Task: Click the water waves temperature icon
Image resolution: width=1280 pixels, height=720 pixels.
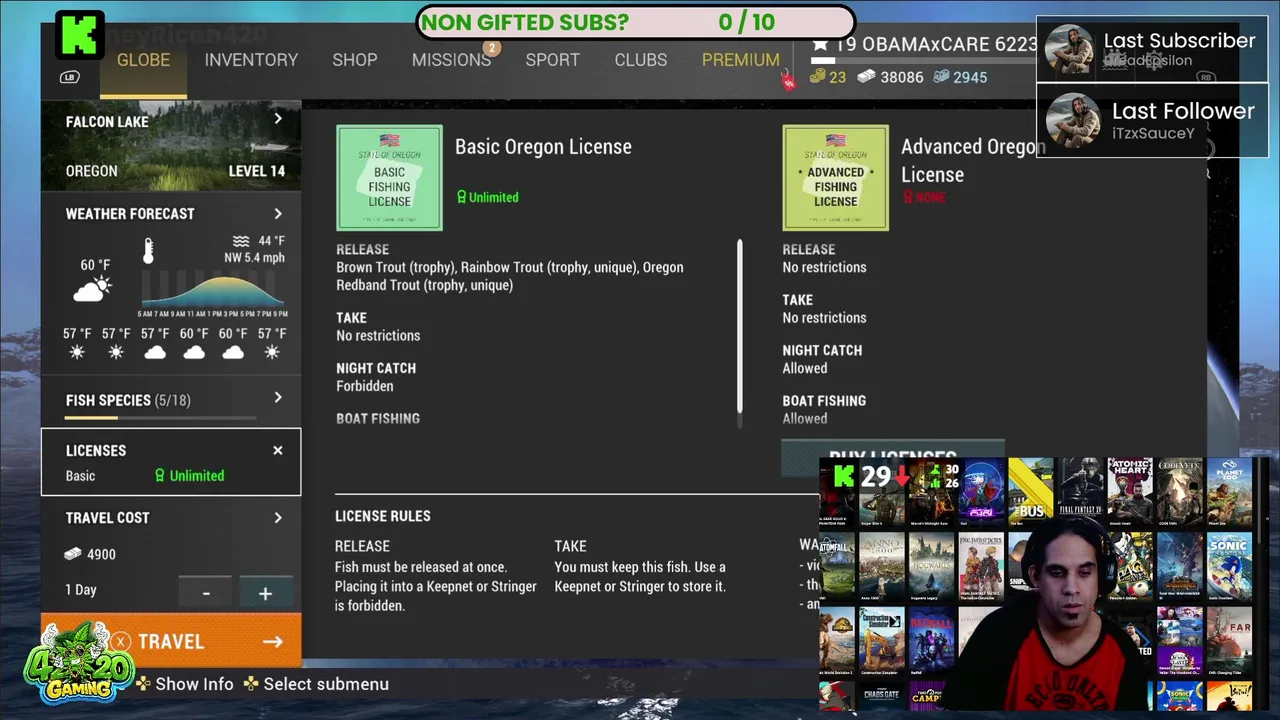Action: click(x=240, y=241)
